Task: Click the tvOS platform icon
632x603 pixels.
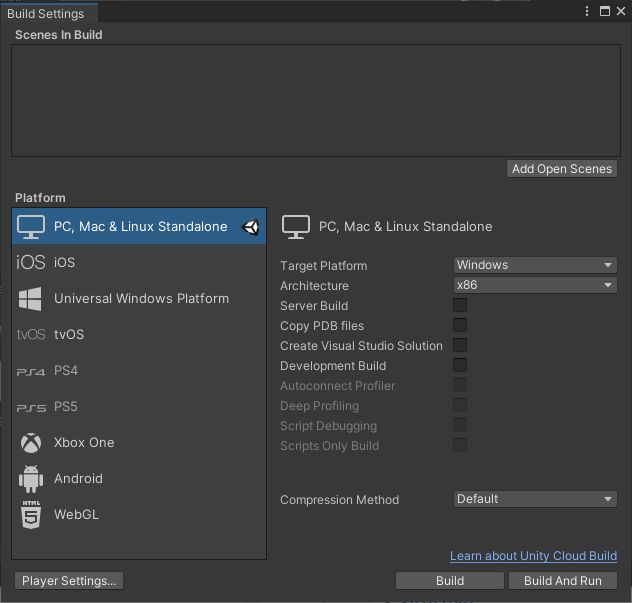Action: point(31,335)
